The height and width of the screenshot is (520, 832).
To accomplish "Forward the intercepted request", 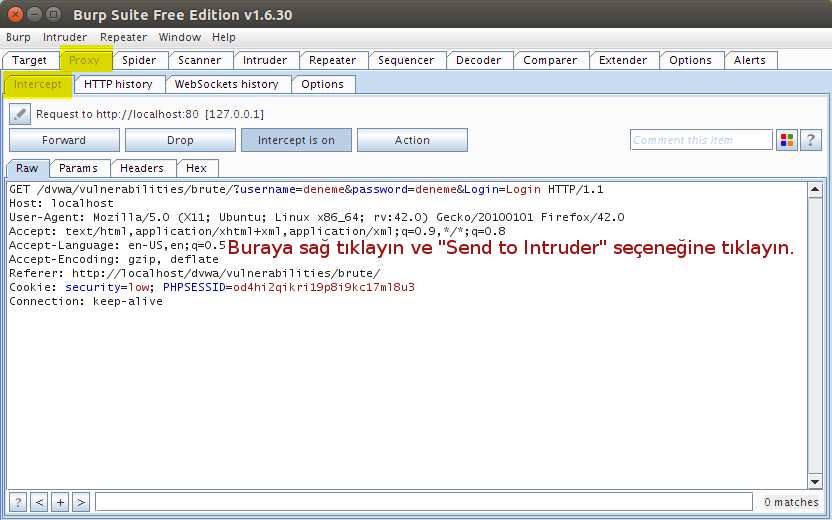I will [x=64, y=140].
